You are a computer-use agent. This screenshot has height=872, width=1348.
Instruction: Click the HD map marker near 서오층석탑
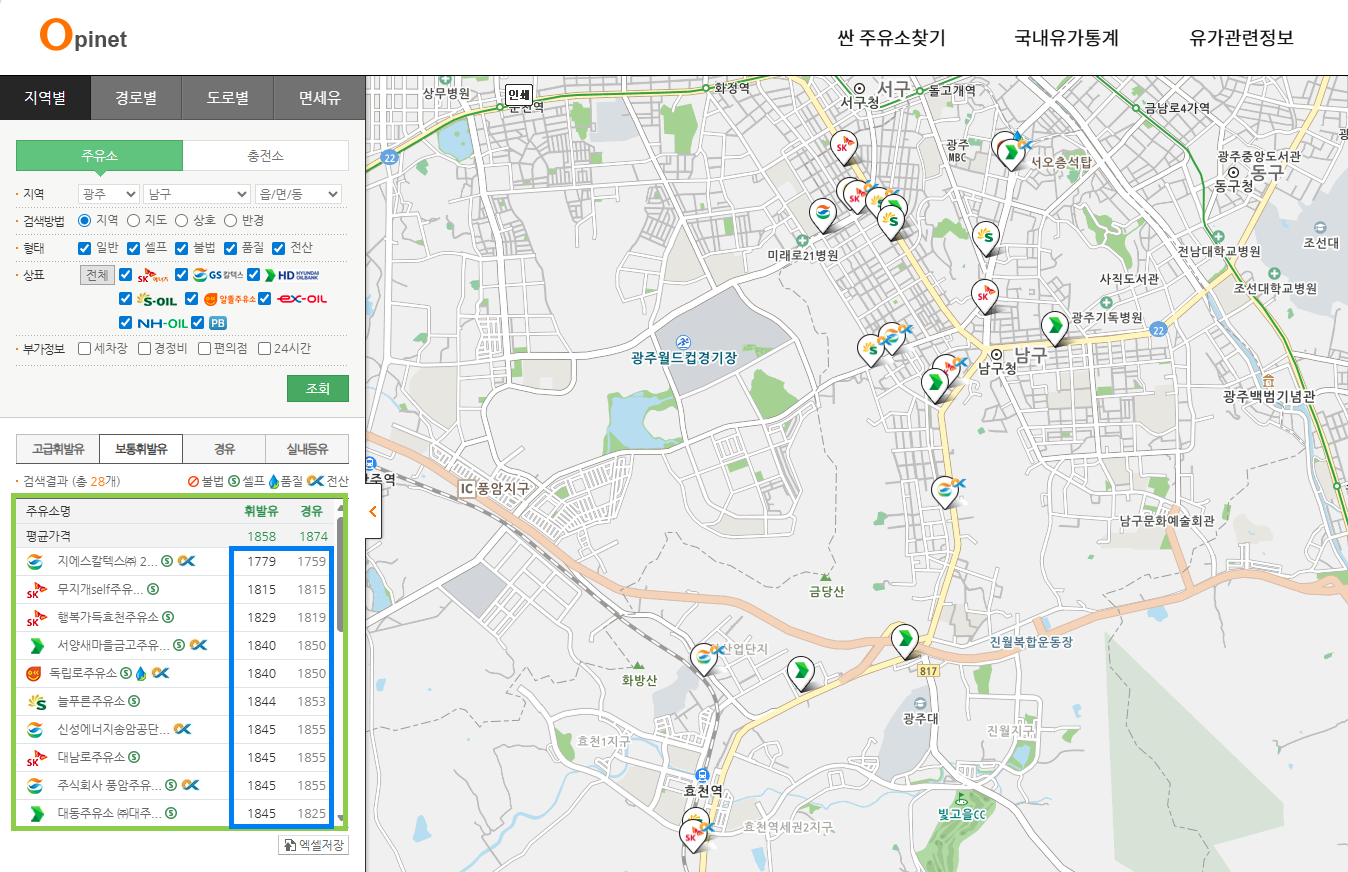coord(1012,152)
